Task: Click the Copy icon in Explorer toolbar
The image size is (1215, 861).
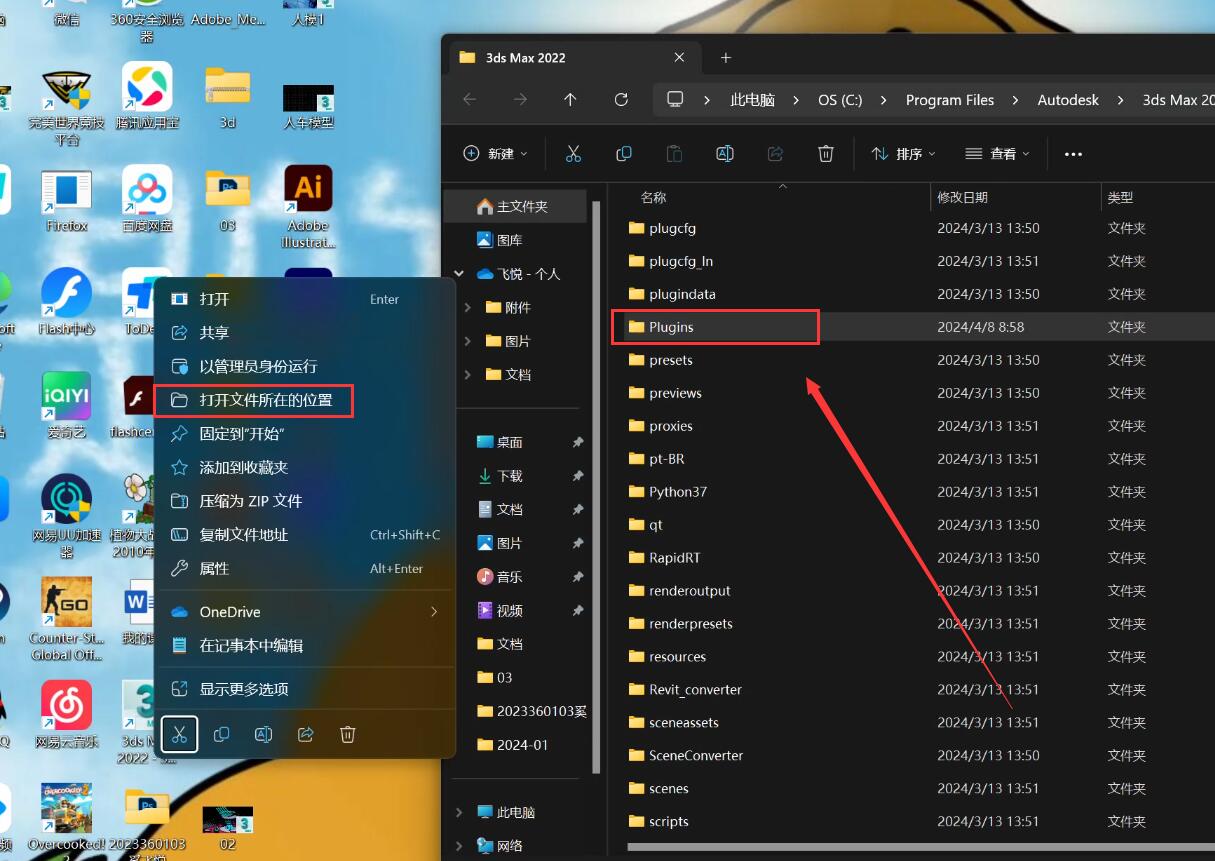Action: click(x=624, y=153)
